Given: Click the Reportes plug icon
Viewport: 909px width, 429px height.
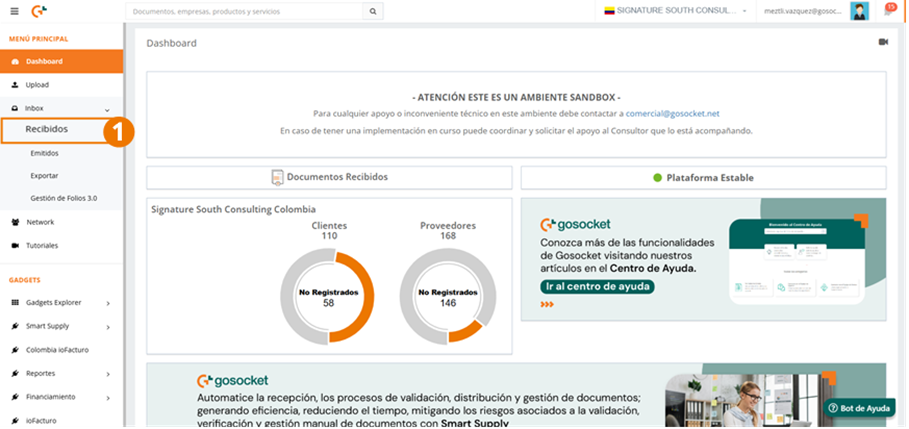Looking at the screenshot, I should pyautogui.click(x=15, y=374).
